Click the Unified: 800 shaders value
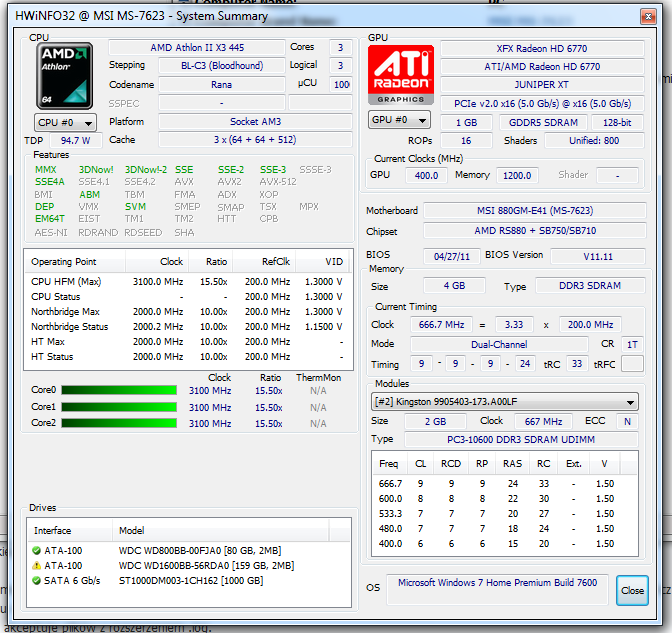Screen dimensions: 672x633 [594, 141]
